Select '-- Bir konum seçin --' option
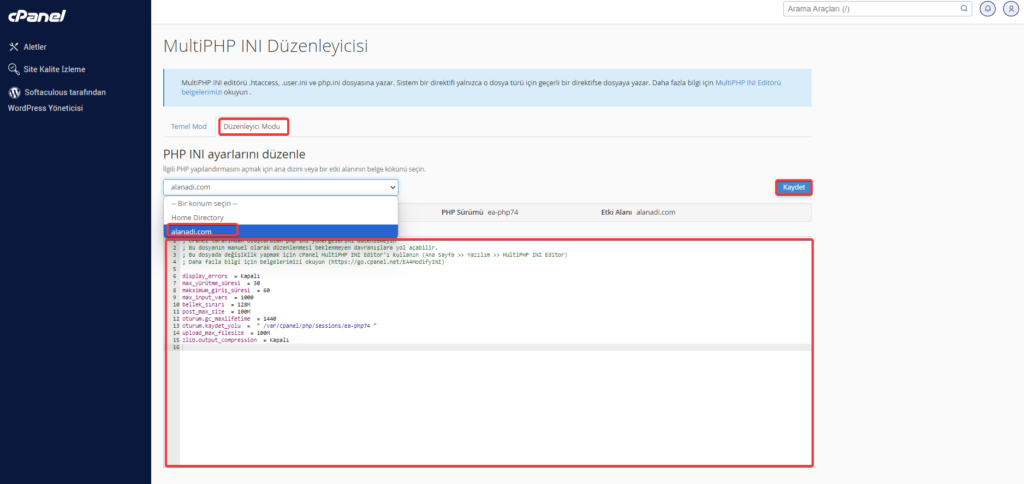Screen dimensions: 1024x484 204,203
